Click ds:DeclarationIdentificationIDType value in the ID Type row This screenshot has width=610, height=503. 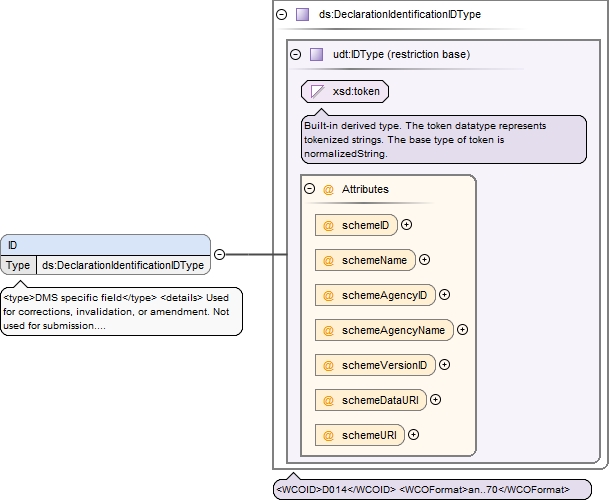click(x=123, y=265)
